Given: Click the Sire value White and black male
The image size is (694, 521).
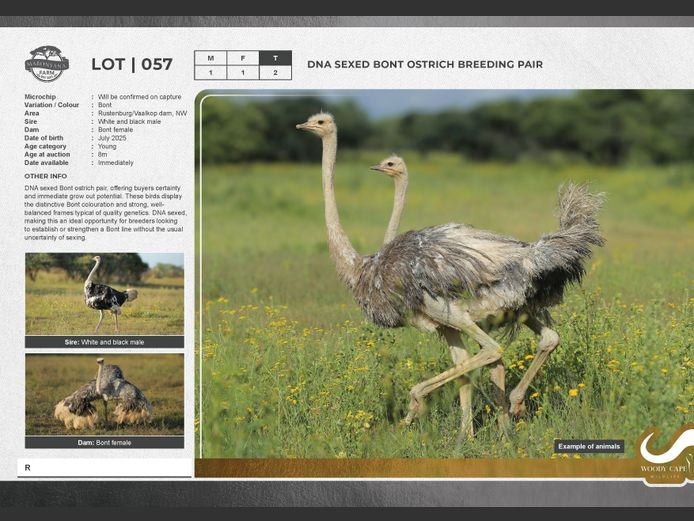Looking at the screenshot, I should tap(129, 121).
